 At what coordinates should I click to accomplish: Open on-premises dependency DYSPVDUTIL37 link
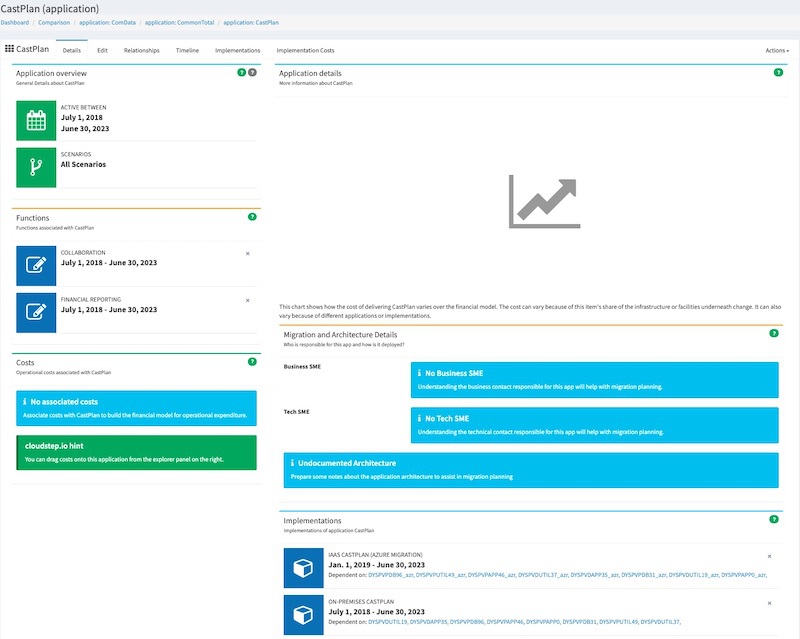click(x=660, y=622)
